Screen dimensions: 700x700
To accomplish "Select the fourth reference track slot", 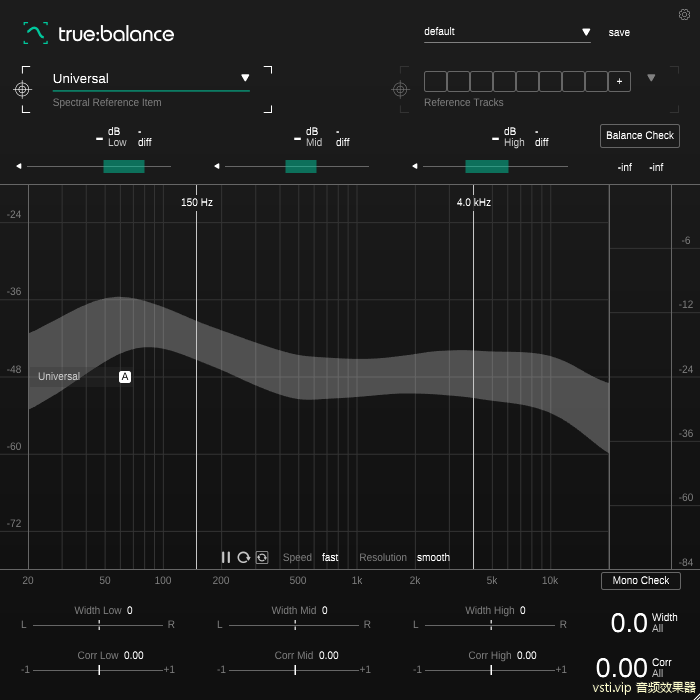I will pos(504,81).
